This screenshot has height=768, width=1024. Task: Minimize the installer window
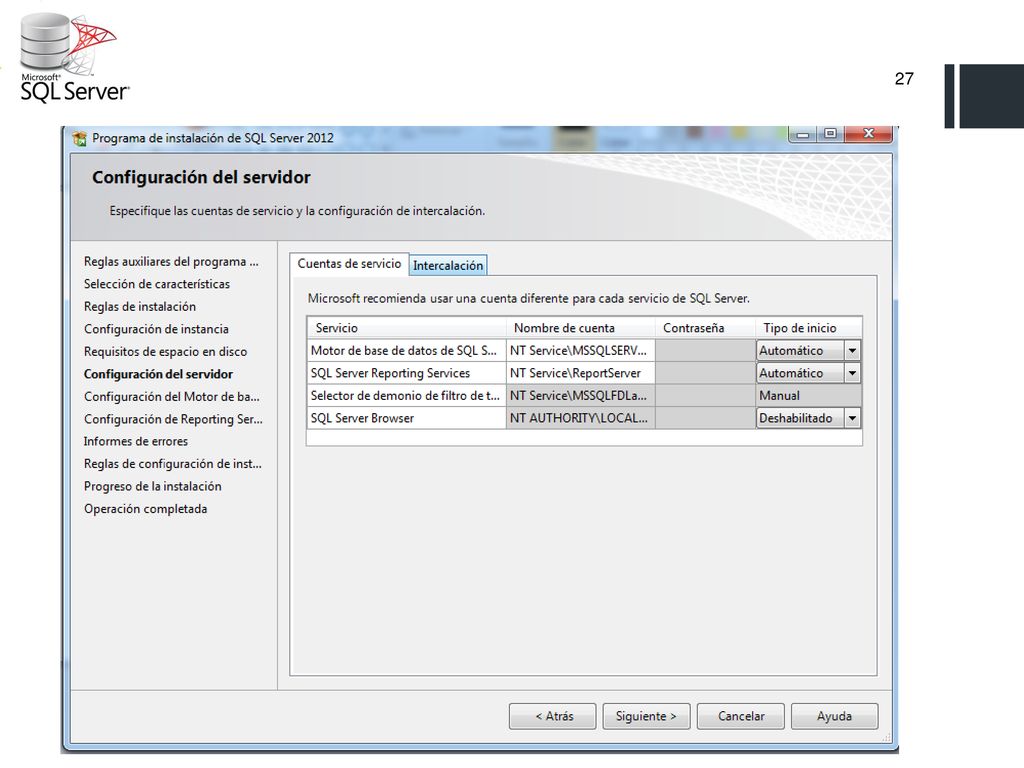(x=803, y=134)
